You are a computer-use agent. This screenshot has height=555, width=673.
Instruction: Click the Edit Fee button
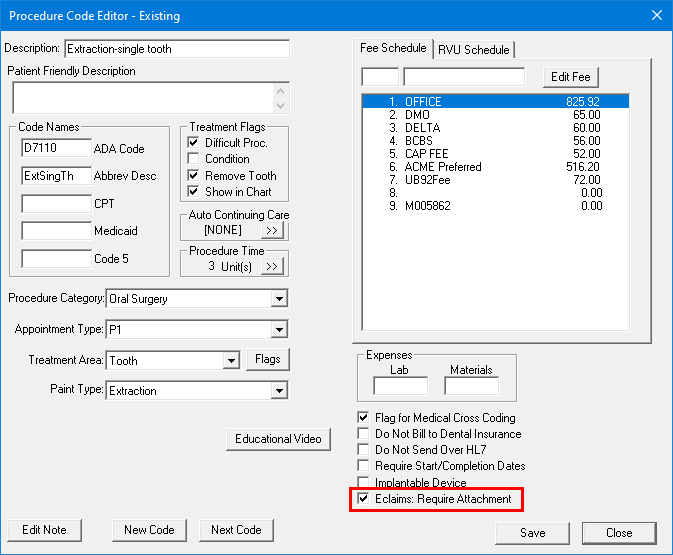tap(570, 77)
